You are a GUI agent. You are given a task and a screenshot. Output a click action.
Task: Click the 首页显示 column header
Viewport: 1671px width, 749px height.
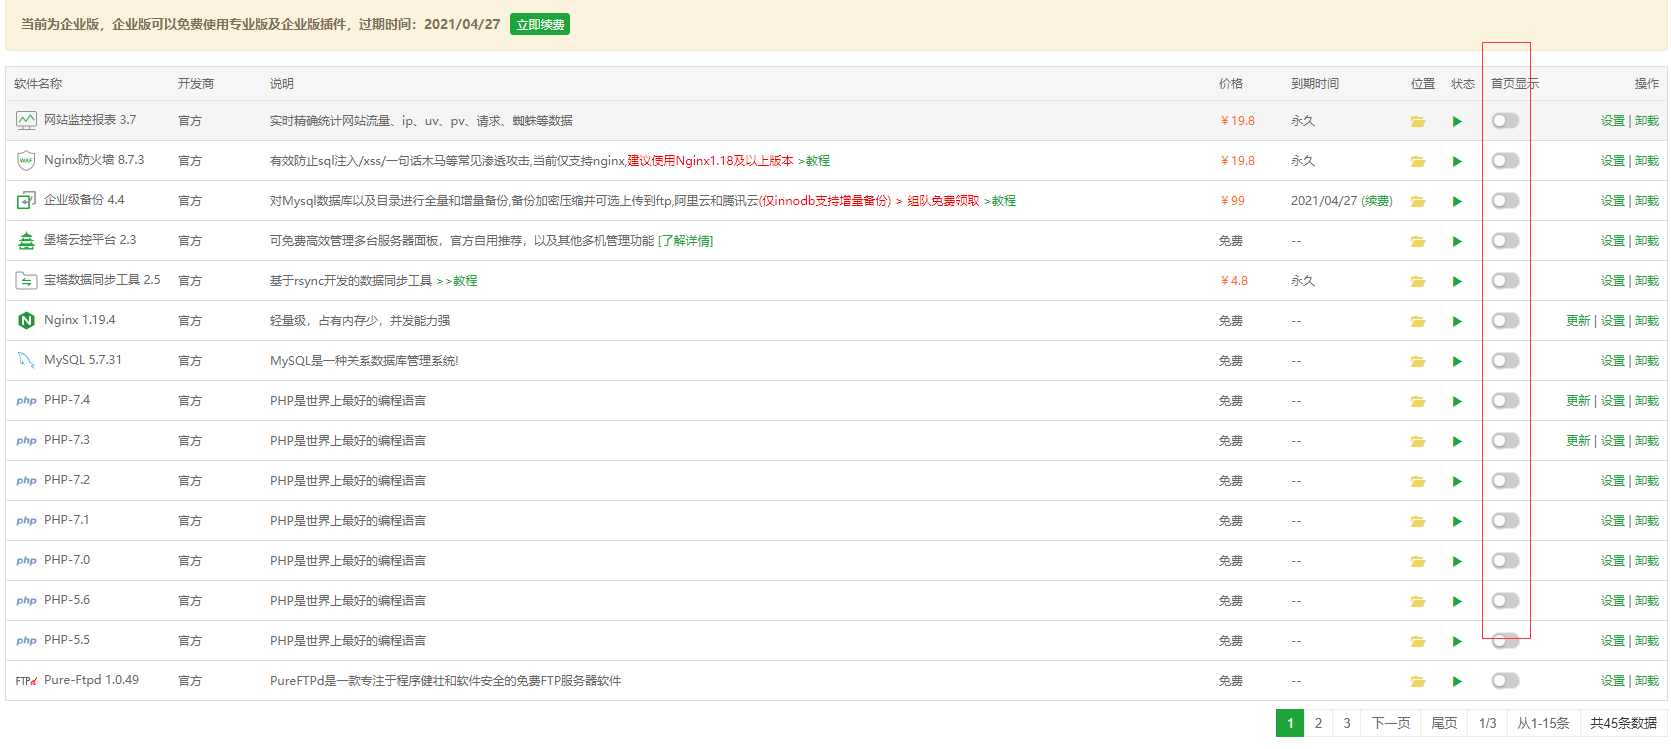(1515, 84)
